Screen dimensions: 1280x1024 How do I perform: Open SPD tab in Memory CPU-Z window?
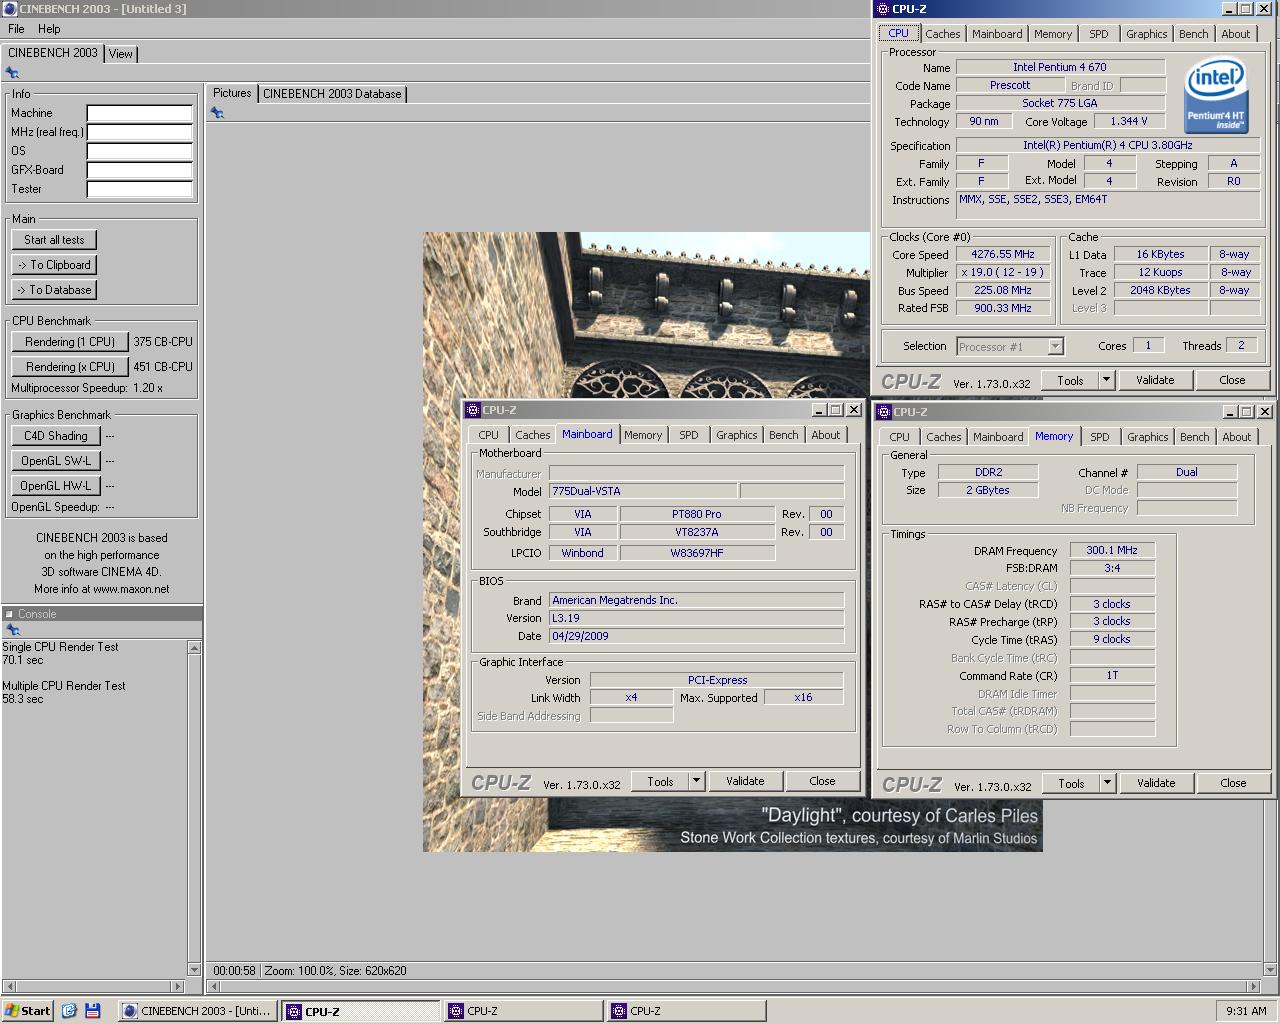click(x=1099, y=437)
